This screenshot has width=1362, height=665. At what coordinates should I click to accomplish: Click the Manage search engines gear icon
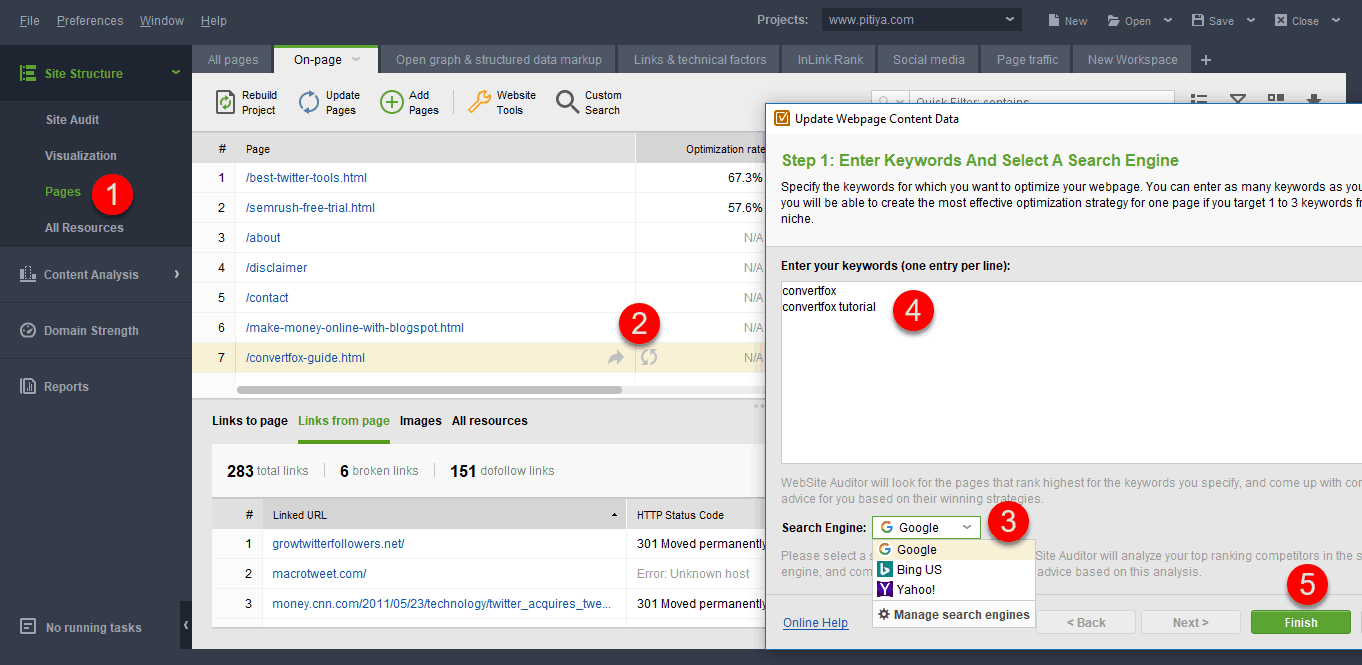coord(884,614)
